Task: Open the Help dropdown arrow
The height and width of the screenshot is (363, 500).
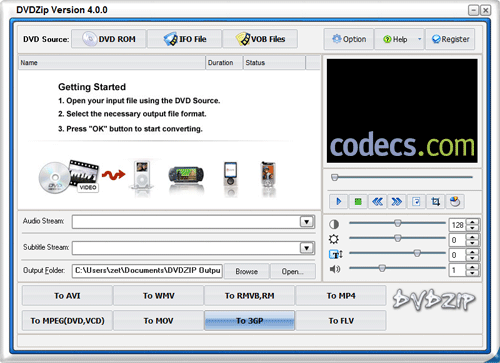Action: 419,39
